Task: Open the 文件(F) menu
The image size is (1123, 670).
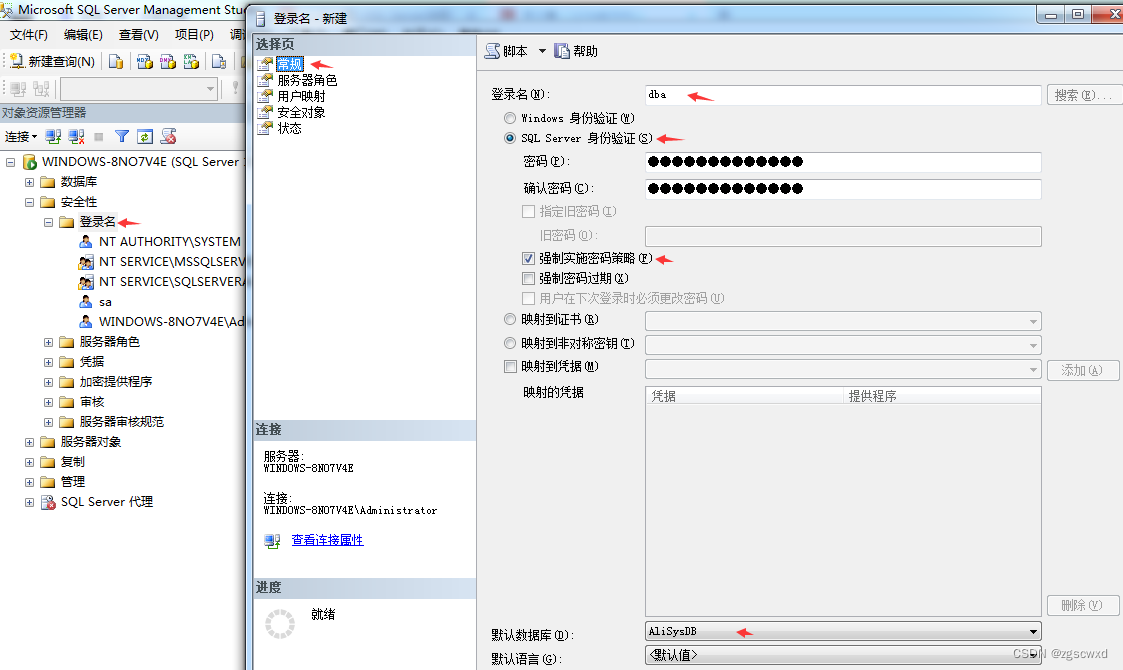Action: (x=29, y=34)
